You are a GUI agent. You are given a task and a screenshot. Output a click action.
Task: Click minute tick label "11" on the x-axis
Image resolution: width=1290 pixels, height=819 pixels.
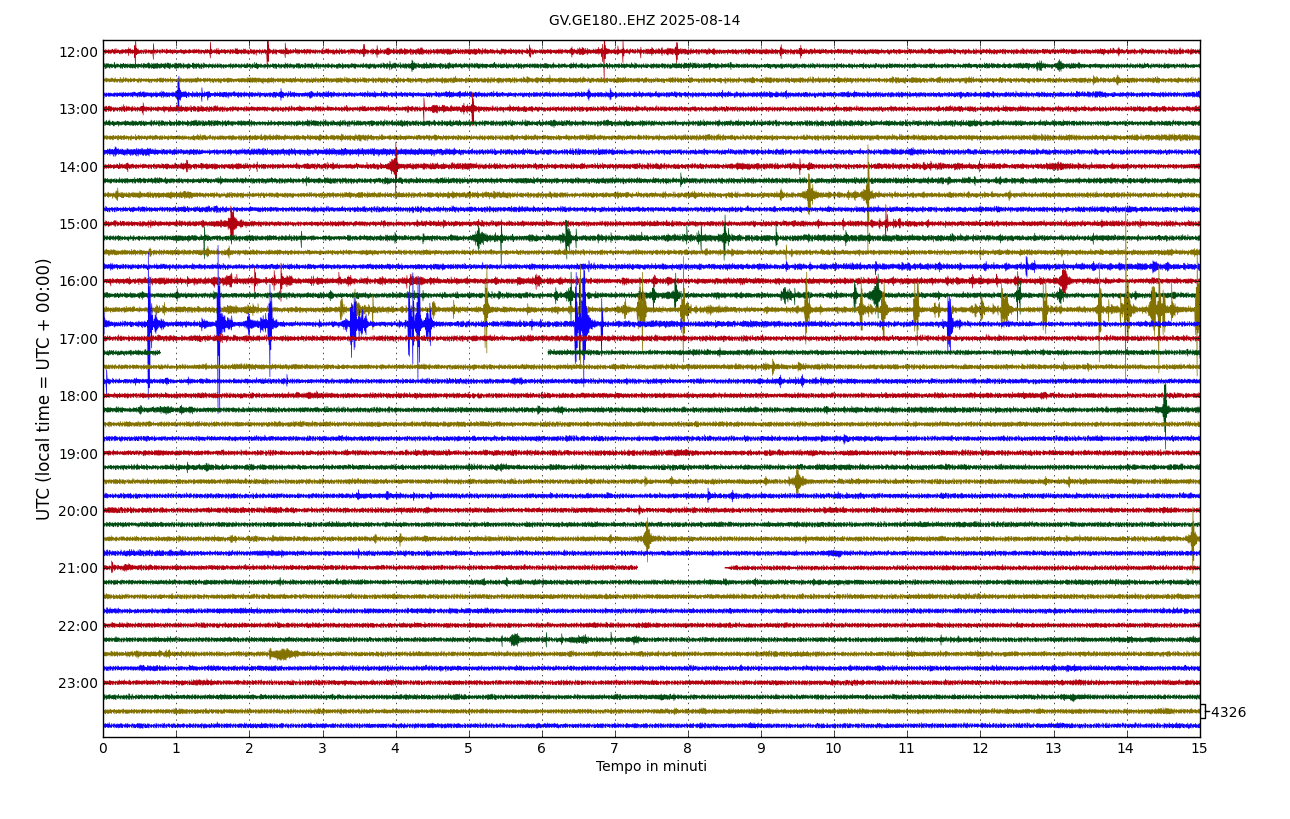click(x=907, y=748)
